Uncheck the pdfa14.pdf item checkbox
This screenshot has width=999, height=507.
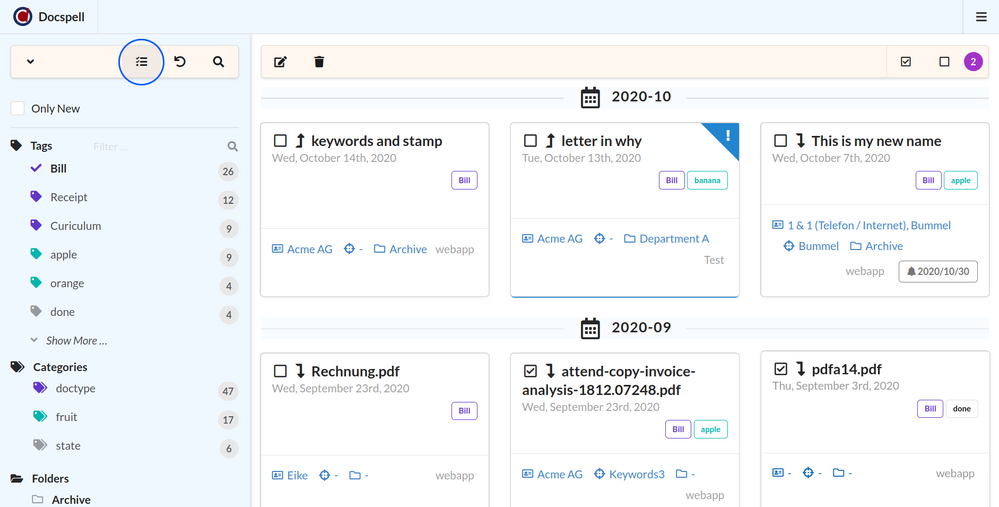tap(781, 369)
